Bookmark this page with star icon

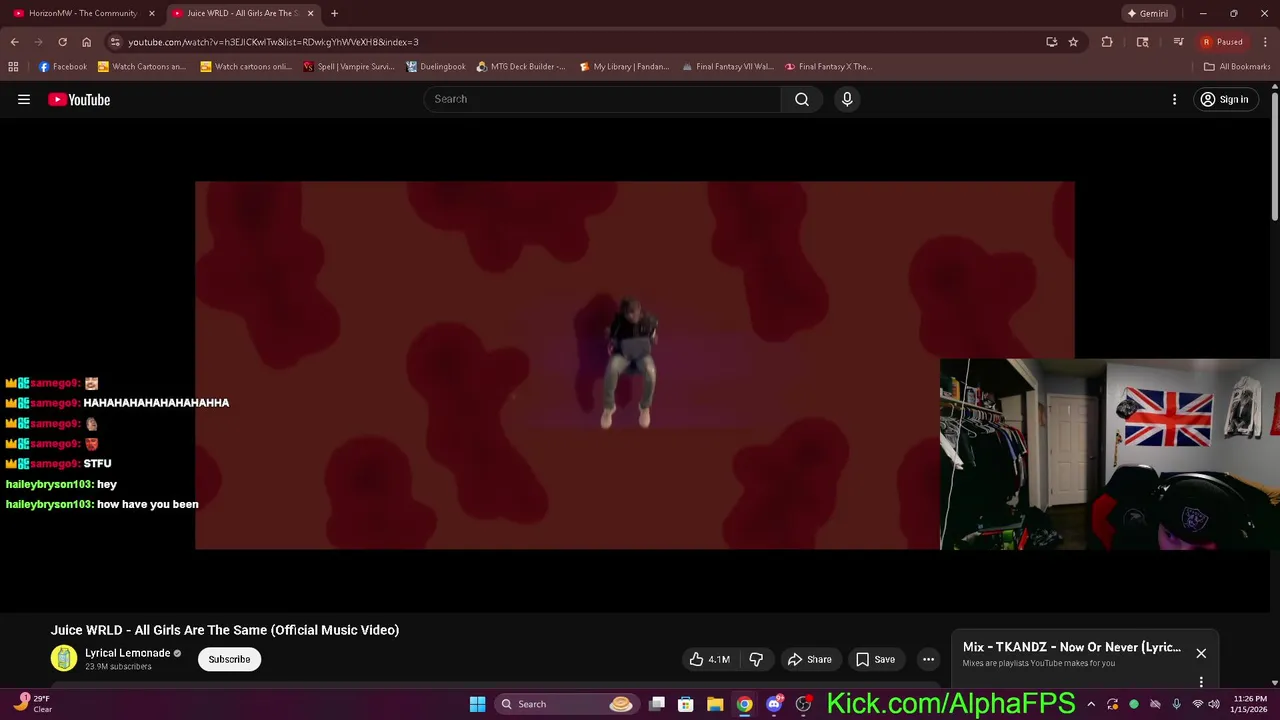tap(1073, 42)
